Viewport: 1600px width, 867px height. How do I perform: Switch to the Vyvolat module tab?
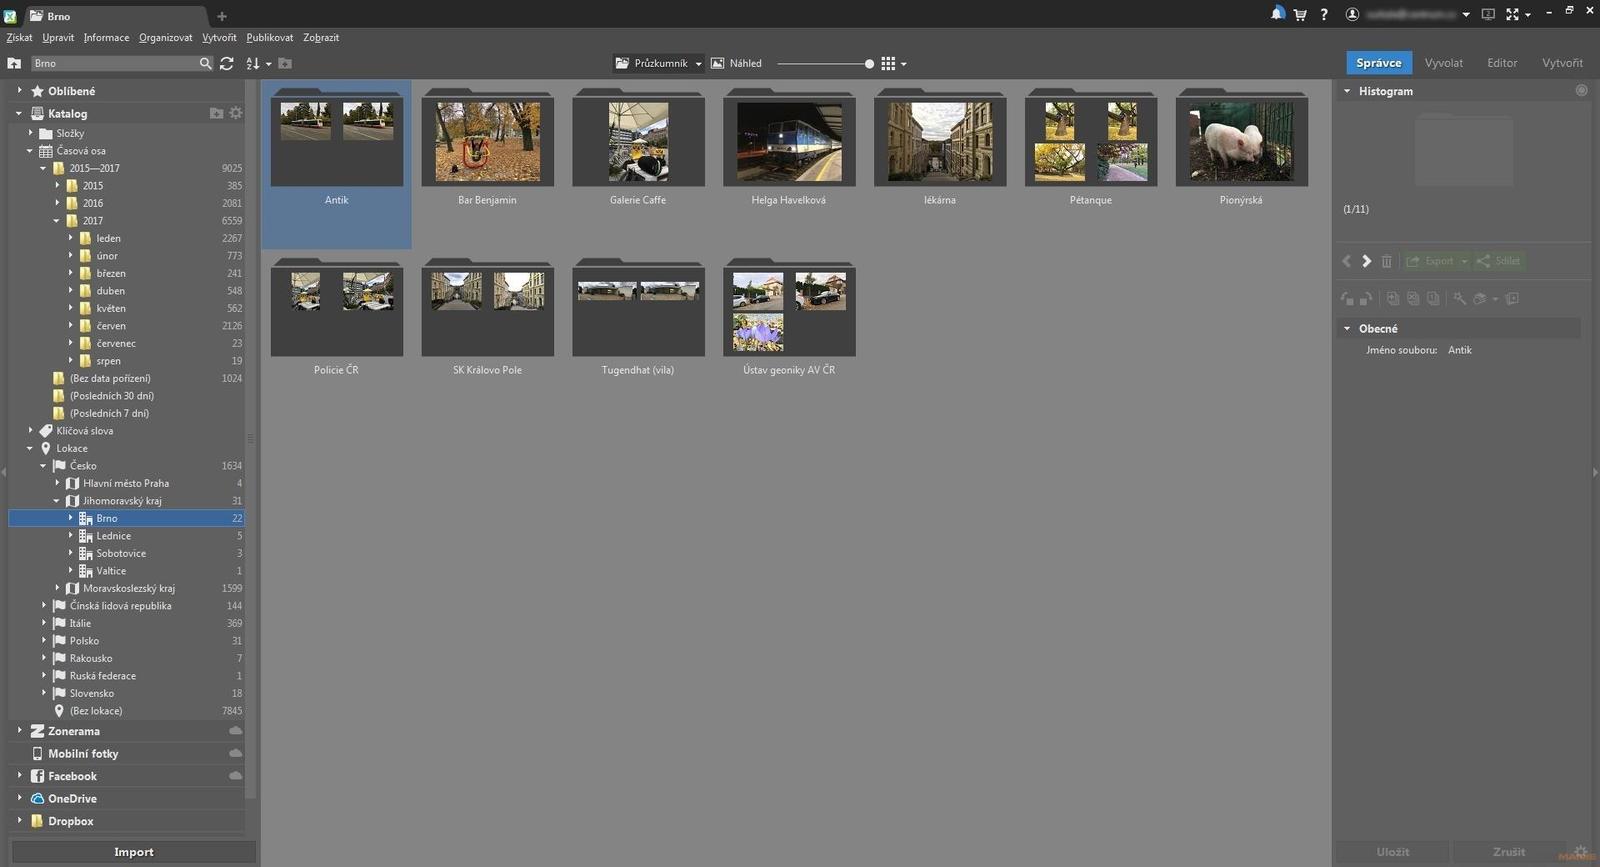[1443, 63]
